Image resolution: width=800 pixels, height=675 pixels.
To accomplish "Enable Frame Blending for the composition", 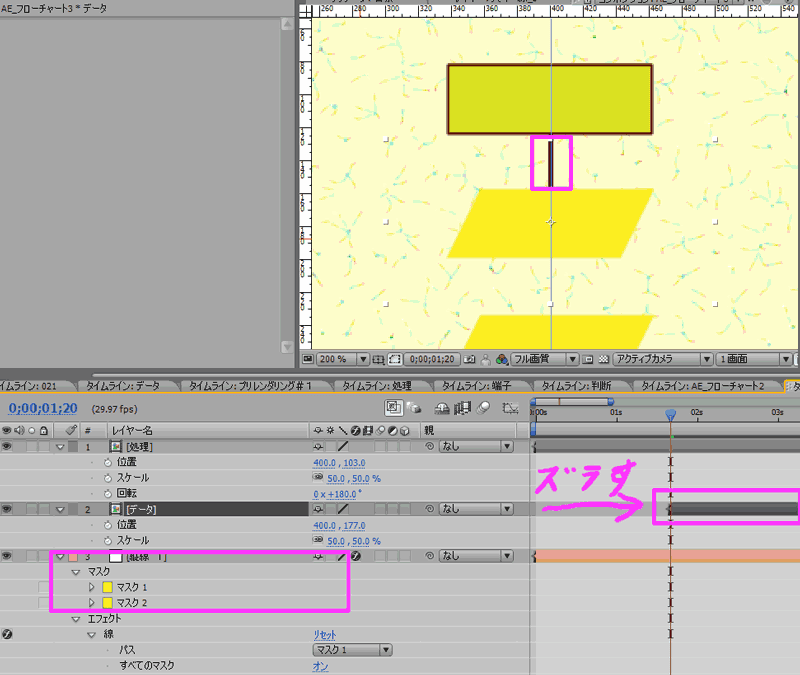I will [462, 408].
